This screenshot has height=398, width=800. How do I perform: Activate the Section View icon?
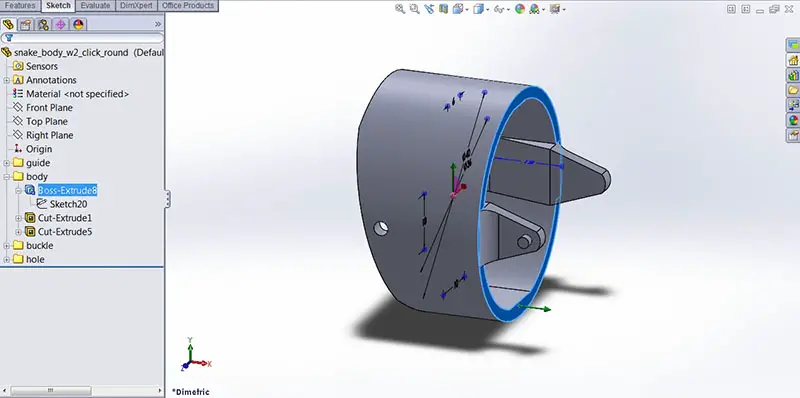point(443,9)
